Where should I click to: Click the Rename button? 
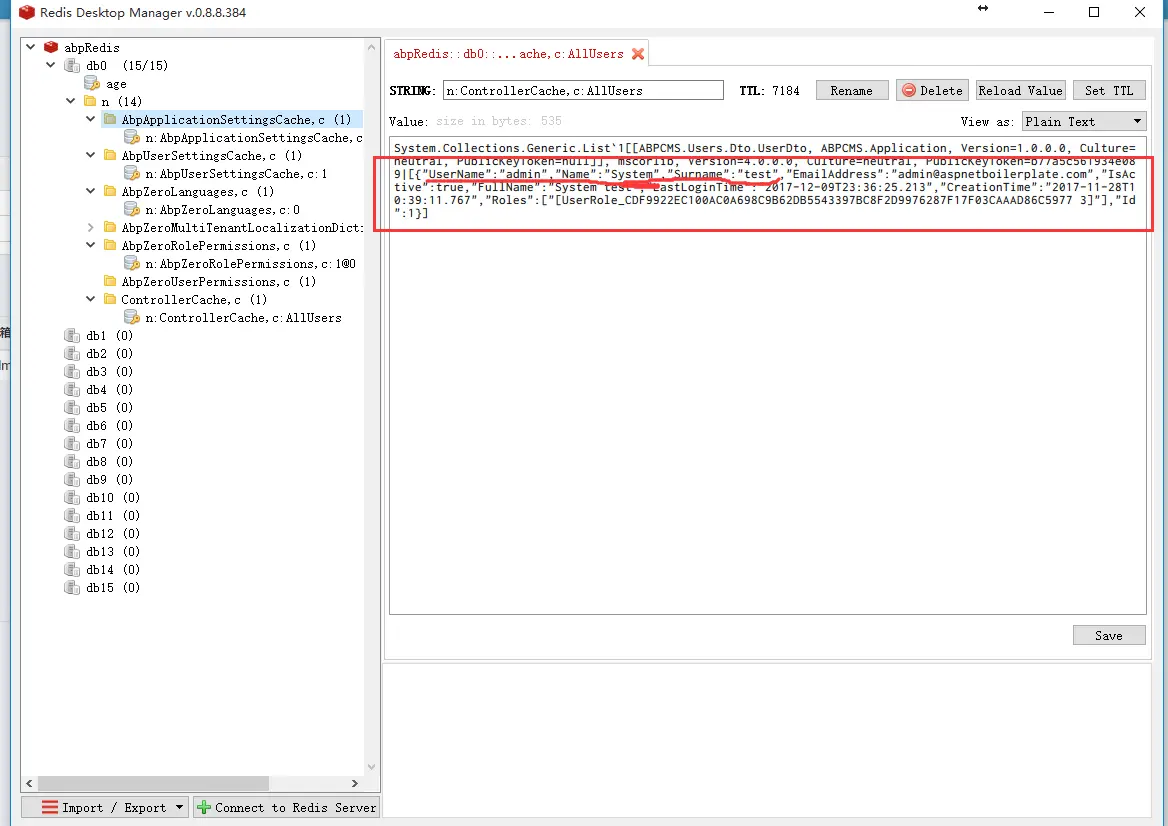coord(851,90)
